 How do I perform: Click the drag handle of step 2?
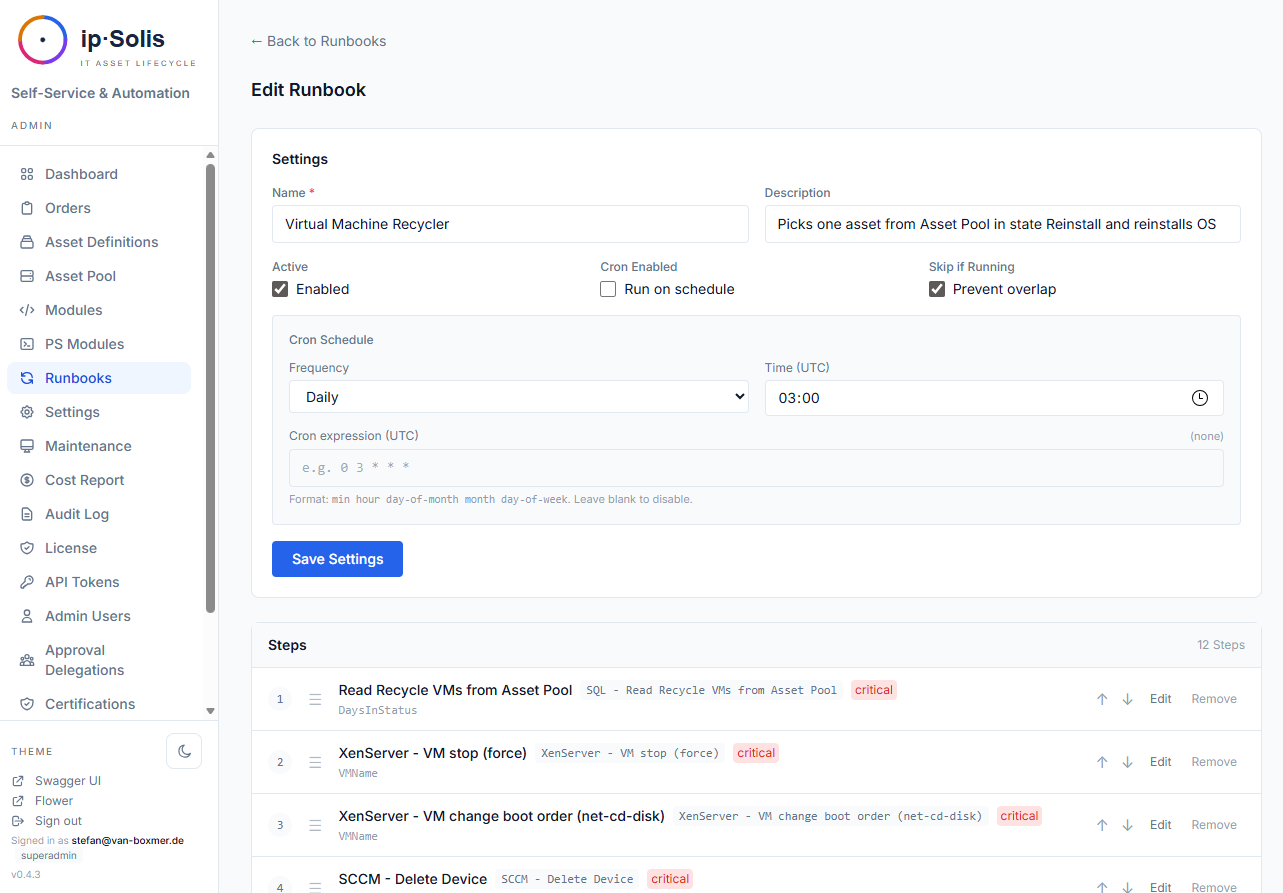point(315,762)
